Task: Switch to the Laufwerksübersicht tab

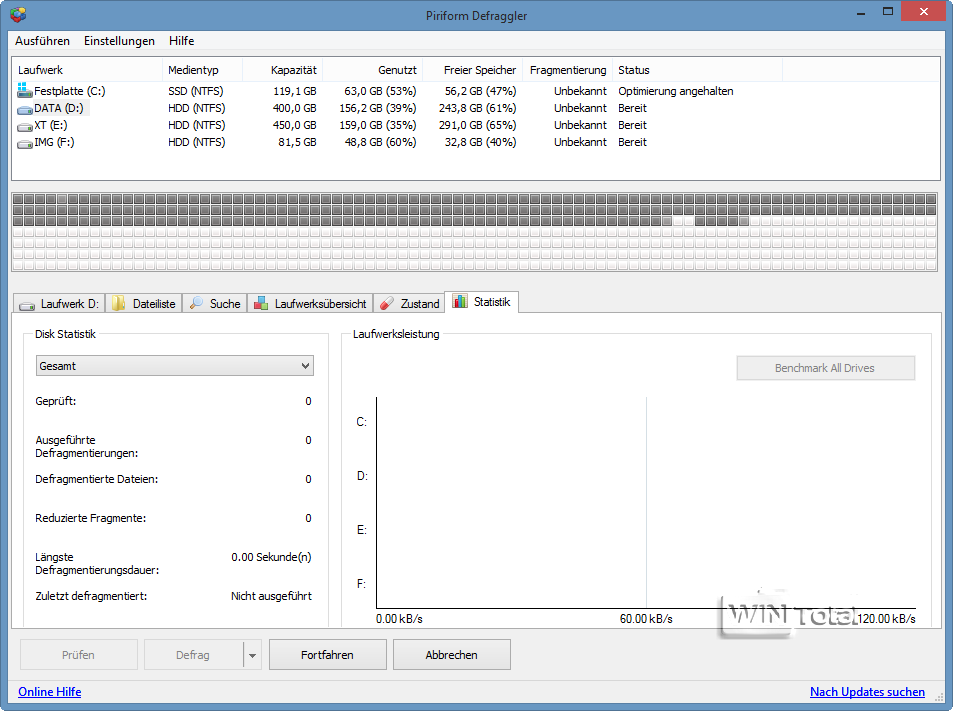Action: pos(310,303)
